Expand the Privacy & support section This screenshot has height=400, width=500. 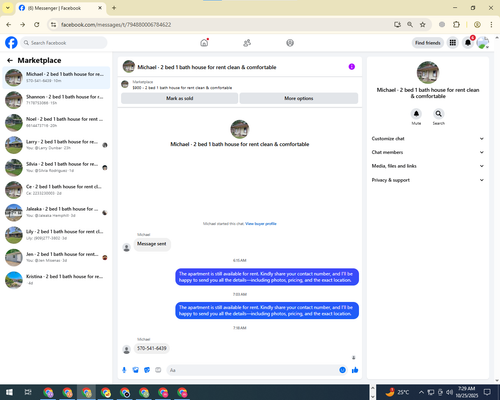428,180
